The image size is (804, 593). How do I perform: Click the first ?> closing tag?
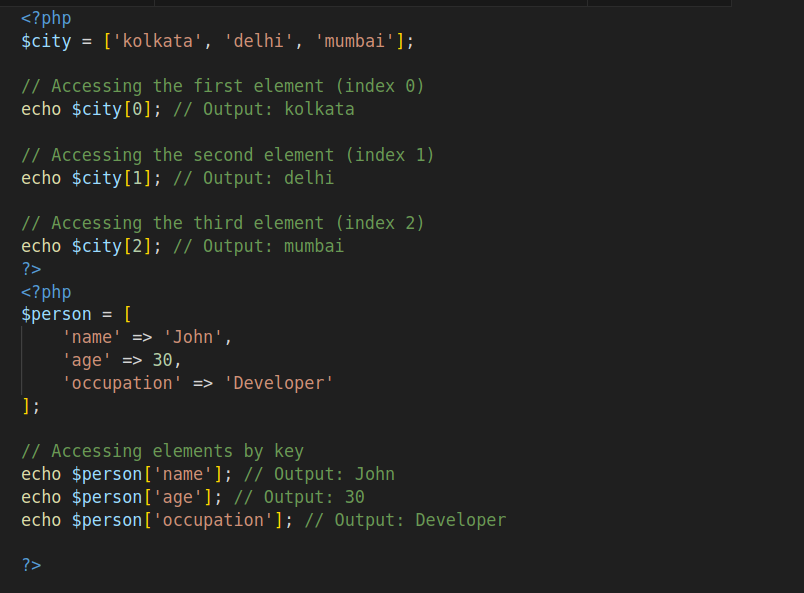click(31, 269)
